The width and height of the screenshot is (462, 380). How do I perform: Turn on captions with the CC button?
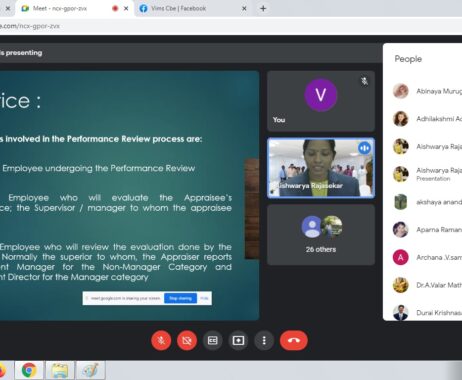click(x=212, y=340)
